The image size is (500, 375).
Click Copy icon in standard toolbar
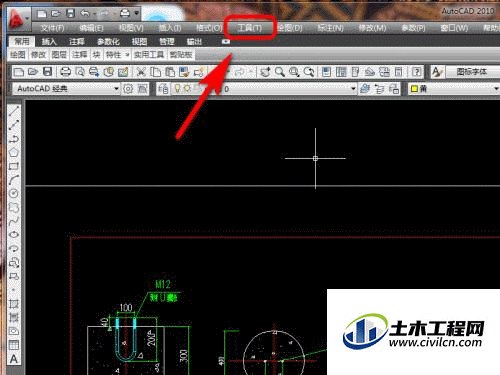tap(155, 72)
